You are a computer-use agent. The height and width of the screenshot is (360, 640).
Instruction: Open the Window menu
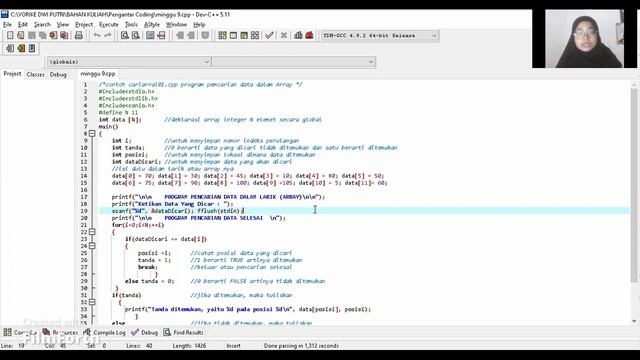point(176,24)
